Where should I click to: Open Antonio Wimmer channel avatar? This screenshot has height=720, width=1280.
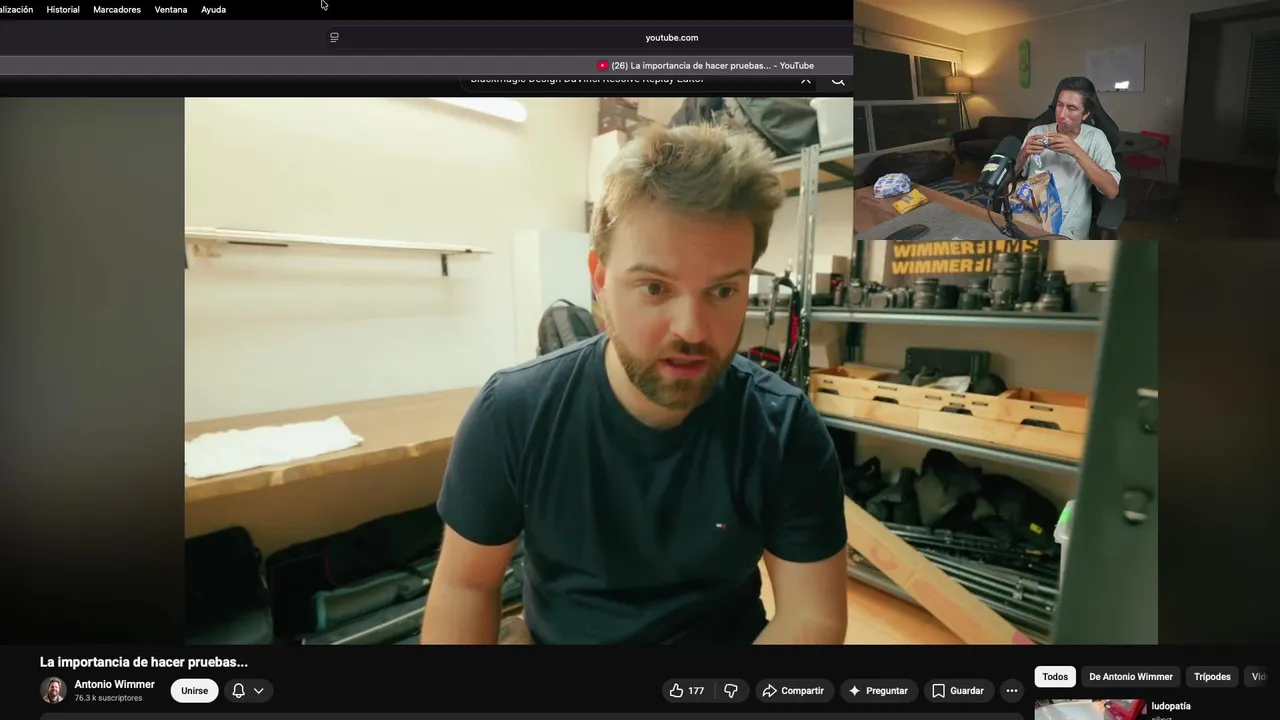click(53, 690)
